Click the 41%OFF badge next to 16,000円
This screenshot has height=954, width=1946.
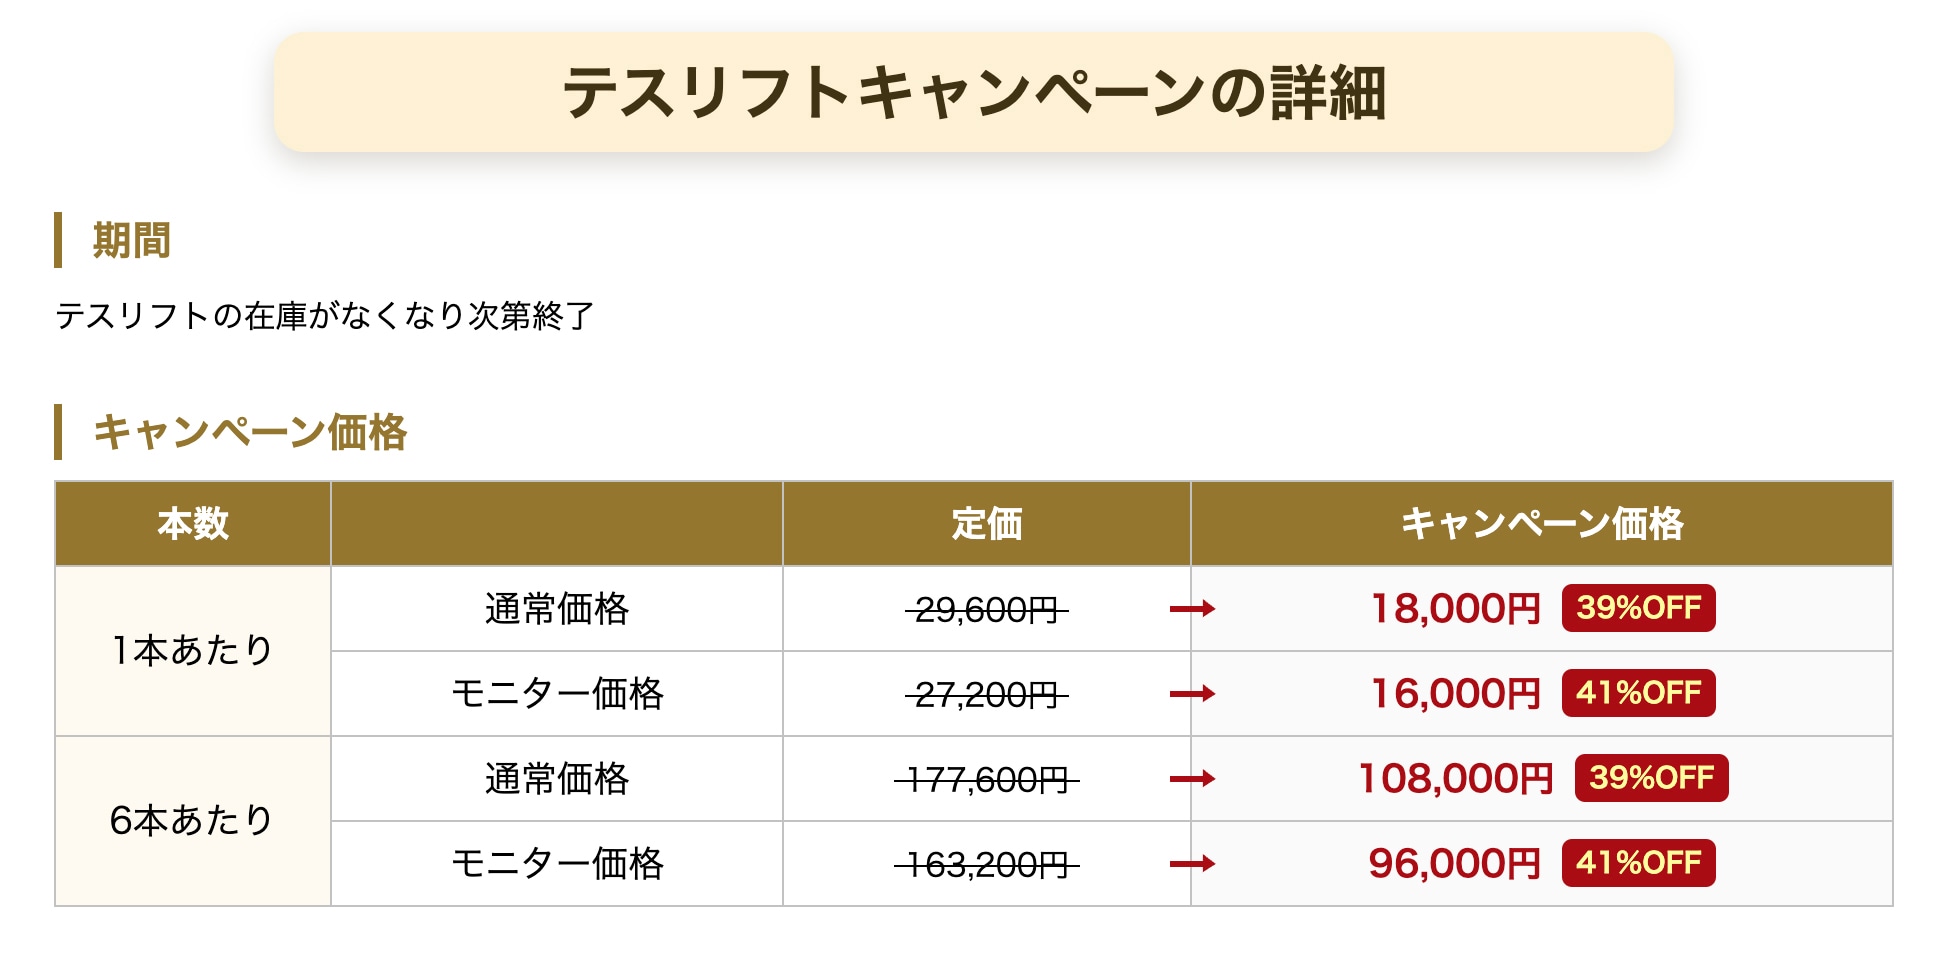point(1638,693)
